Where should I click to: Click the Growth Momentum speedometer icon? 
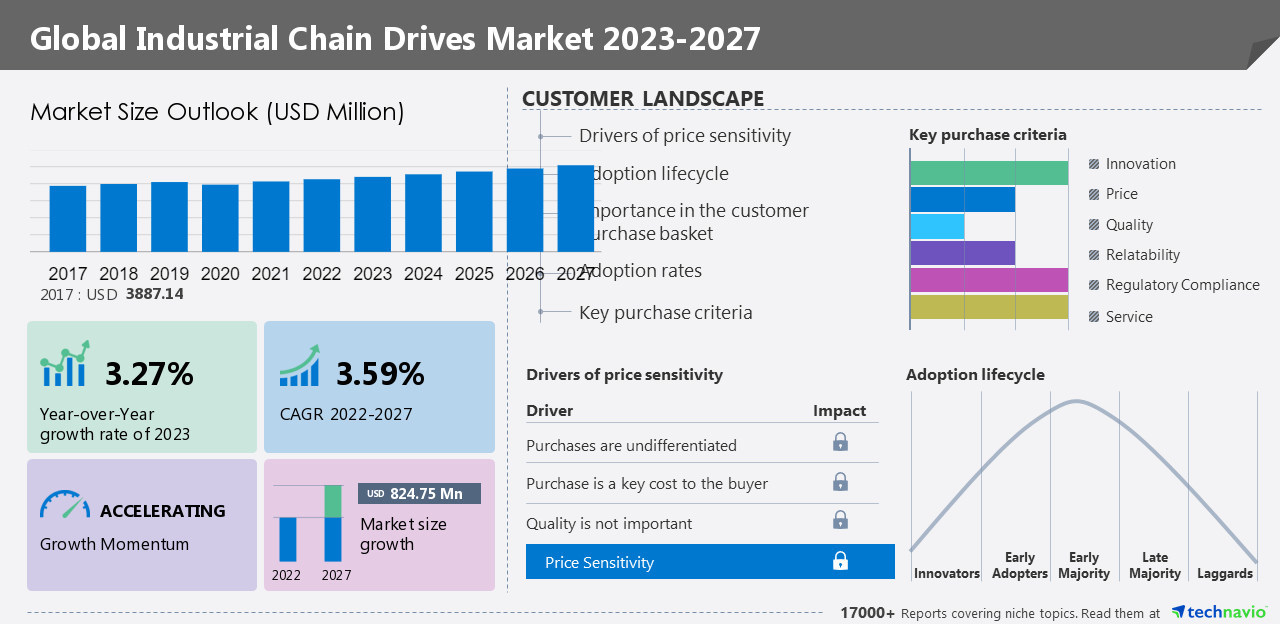click(x=65, y=503)
